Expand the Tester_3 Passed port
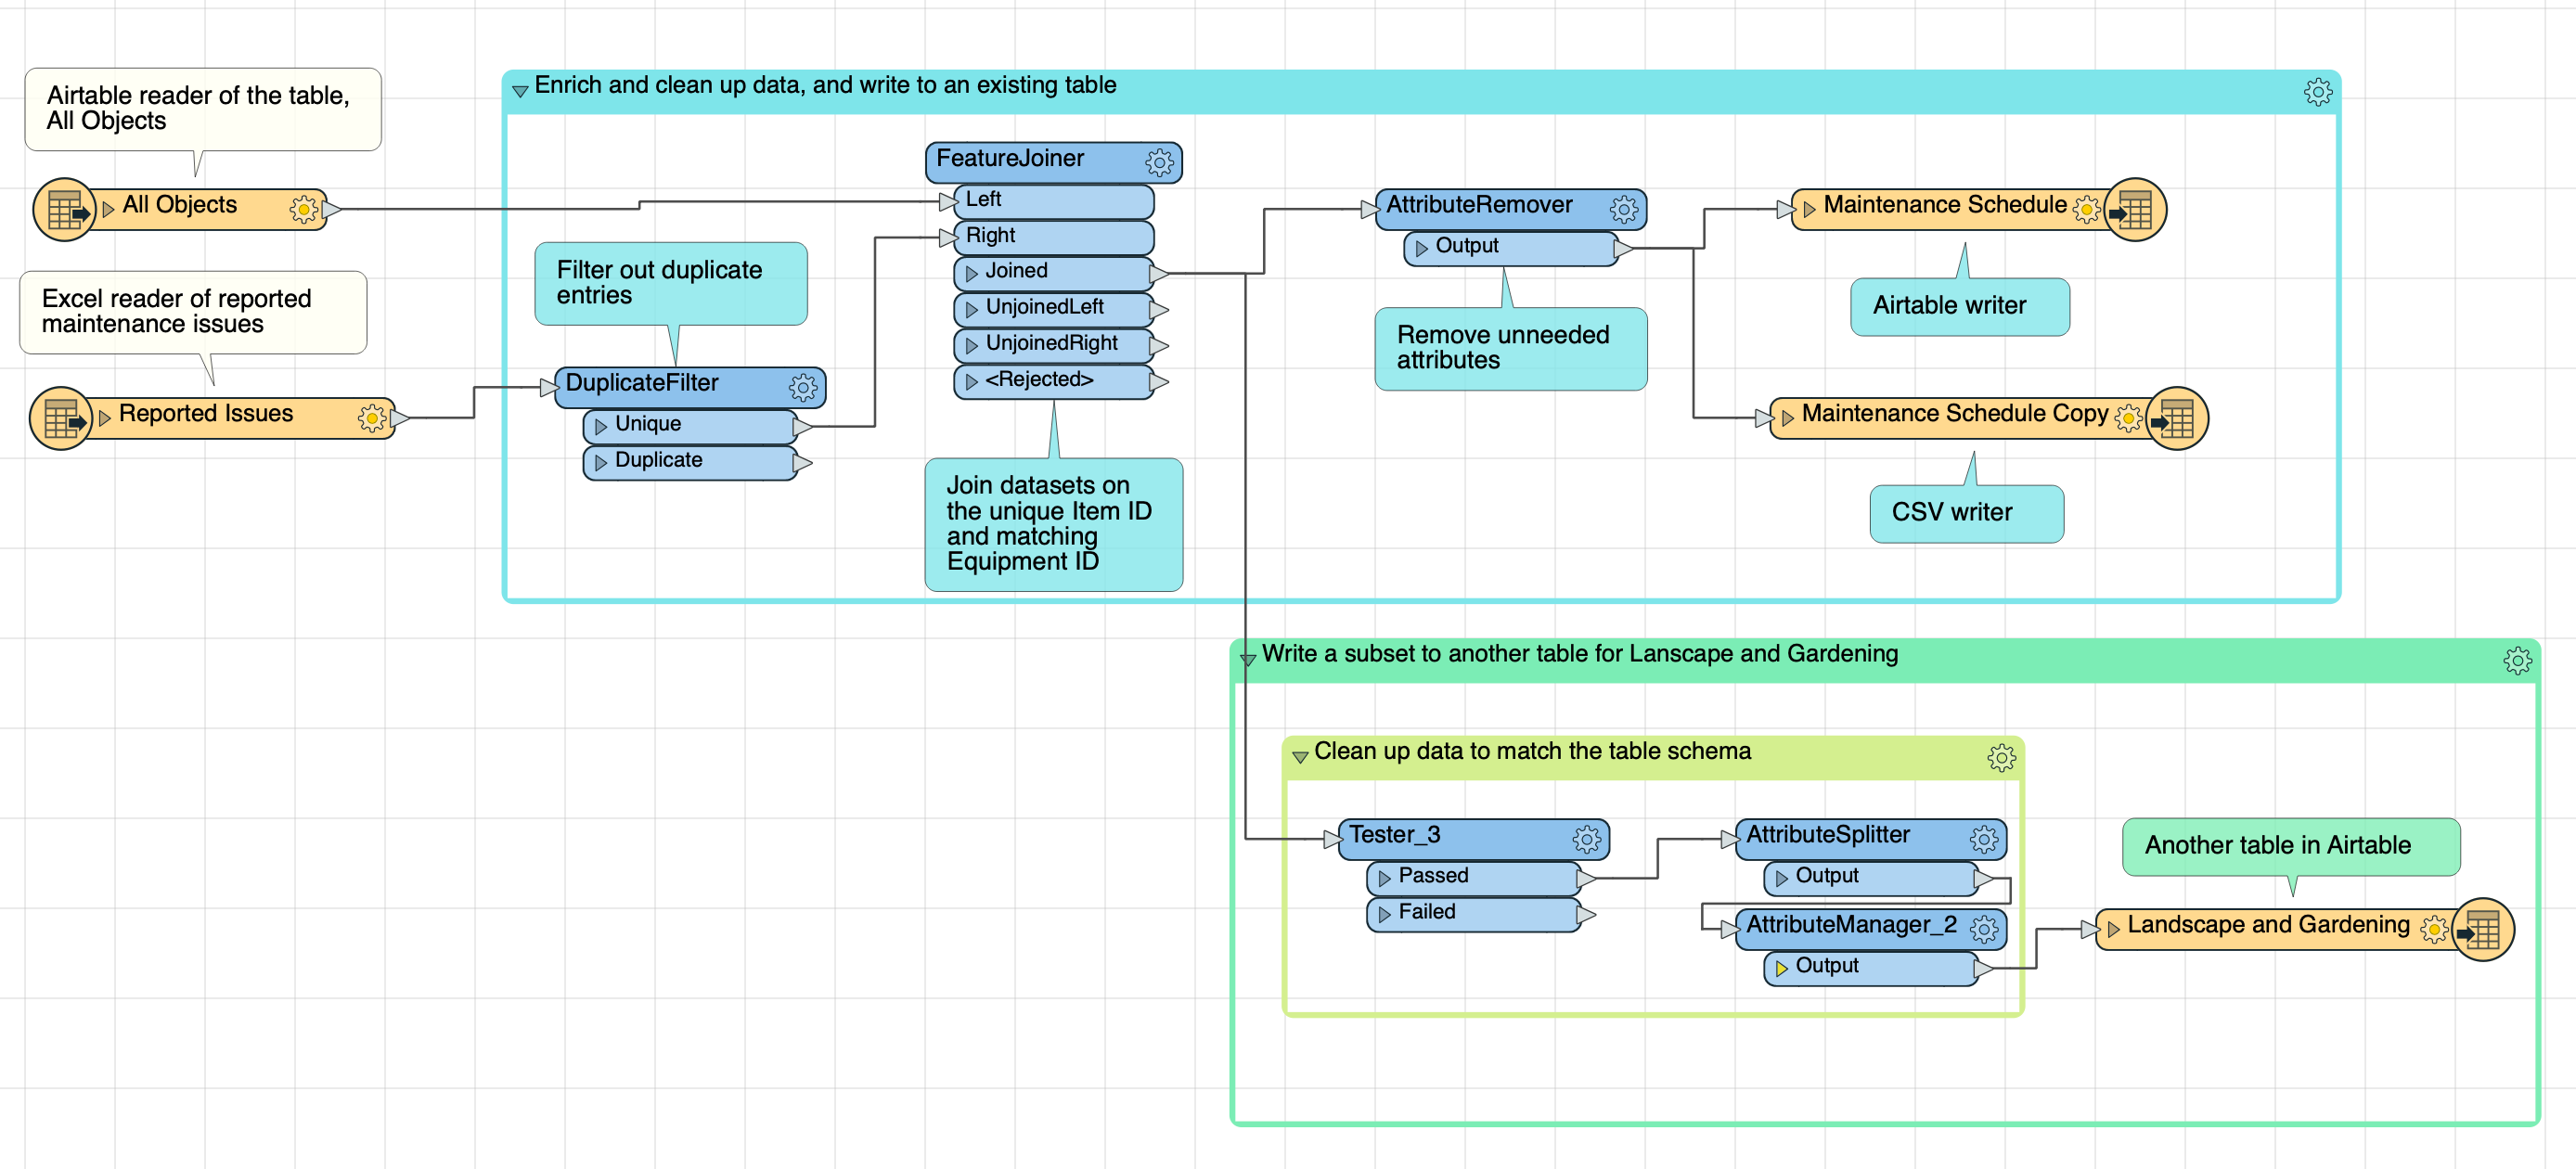Image resolution: width=2576 pixels, height=1169 pixels. [x=1384, y=878]
